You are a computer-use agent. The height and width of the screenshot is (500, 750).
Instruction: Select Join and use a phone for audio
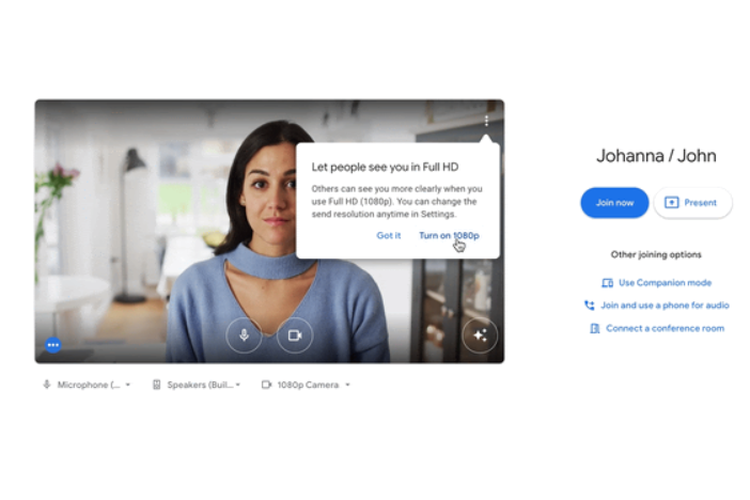662,305
